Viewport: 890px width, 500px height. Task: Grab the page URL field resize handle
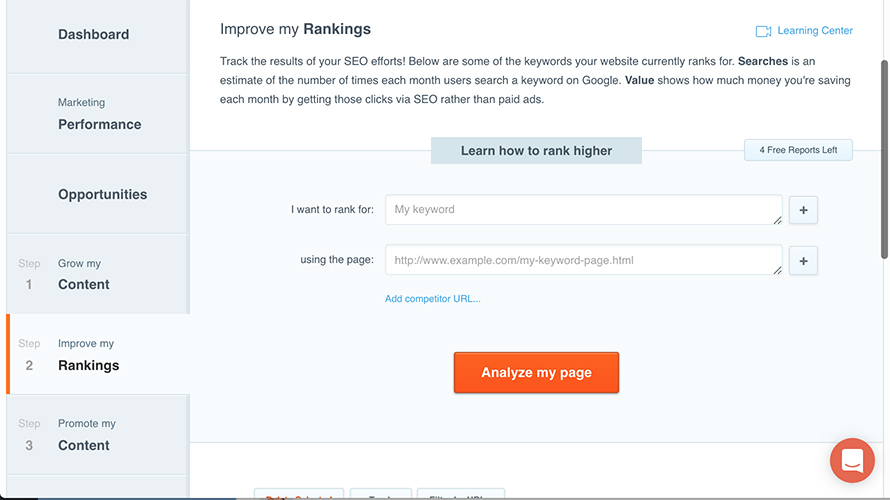click(777, 269)
